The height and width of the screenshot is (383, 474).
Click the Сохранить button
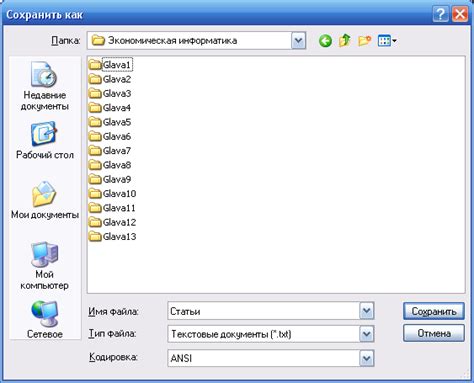pos(434,311)
